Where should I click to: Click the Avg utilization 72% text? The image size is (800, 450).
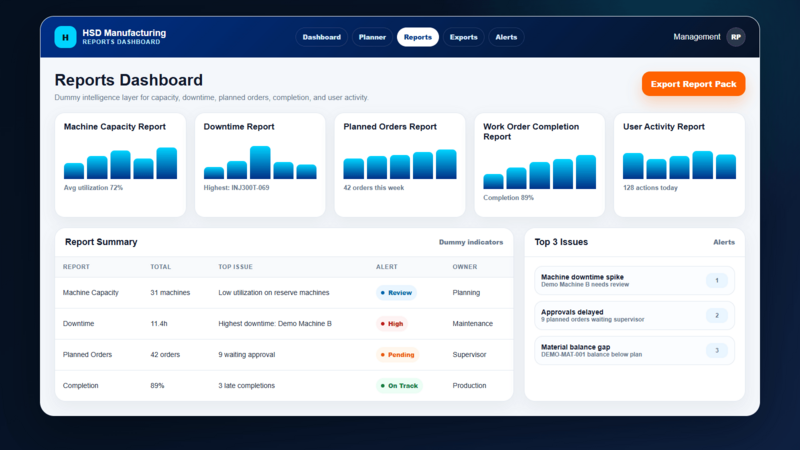(x=93, y=188)
